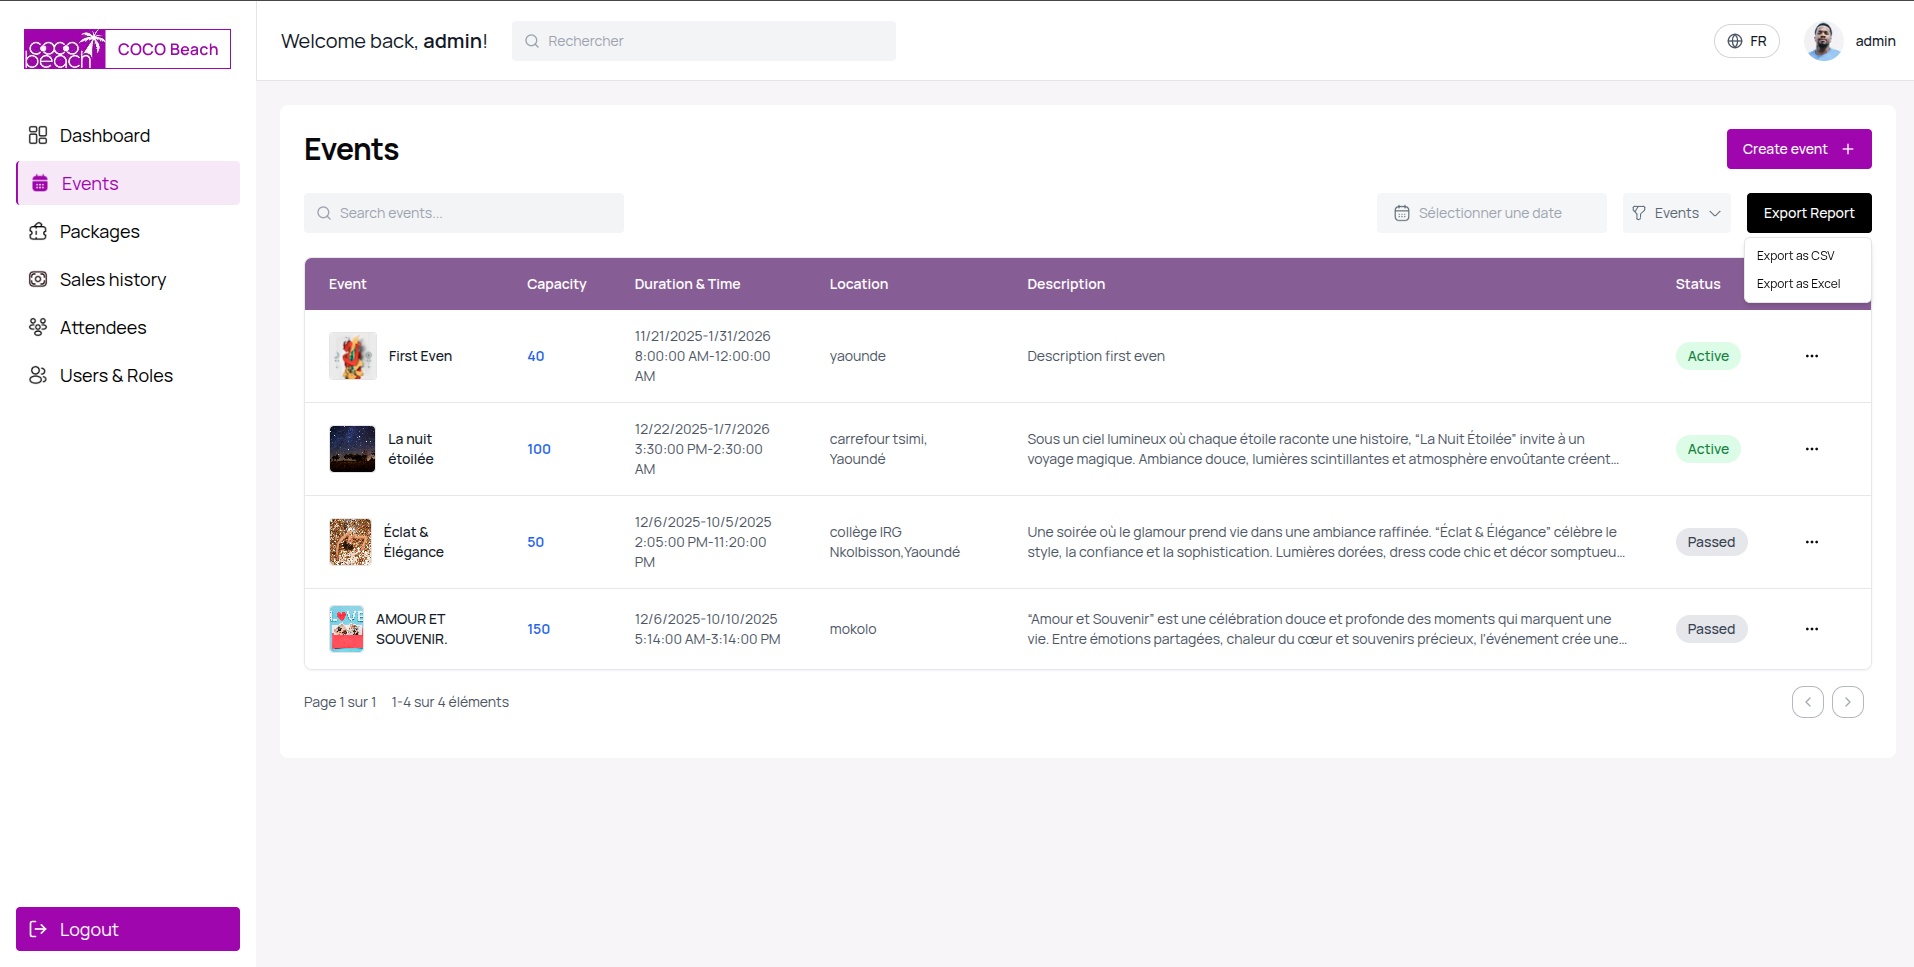Choose Export as Excel option
1914x967 pixels.
click(x=1798, y=284)
